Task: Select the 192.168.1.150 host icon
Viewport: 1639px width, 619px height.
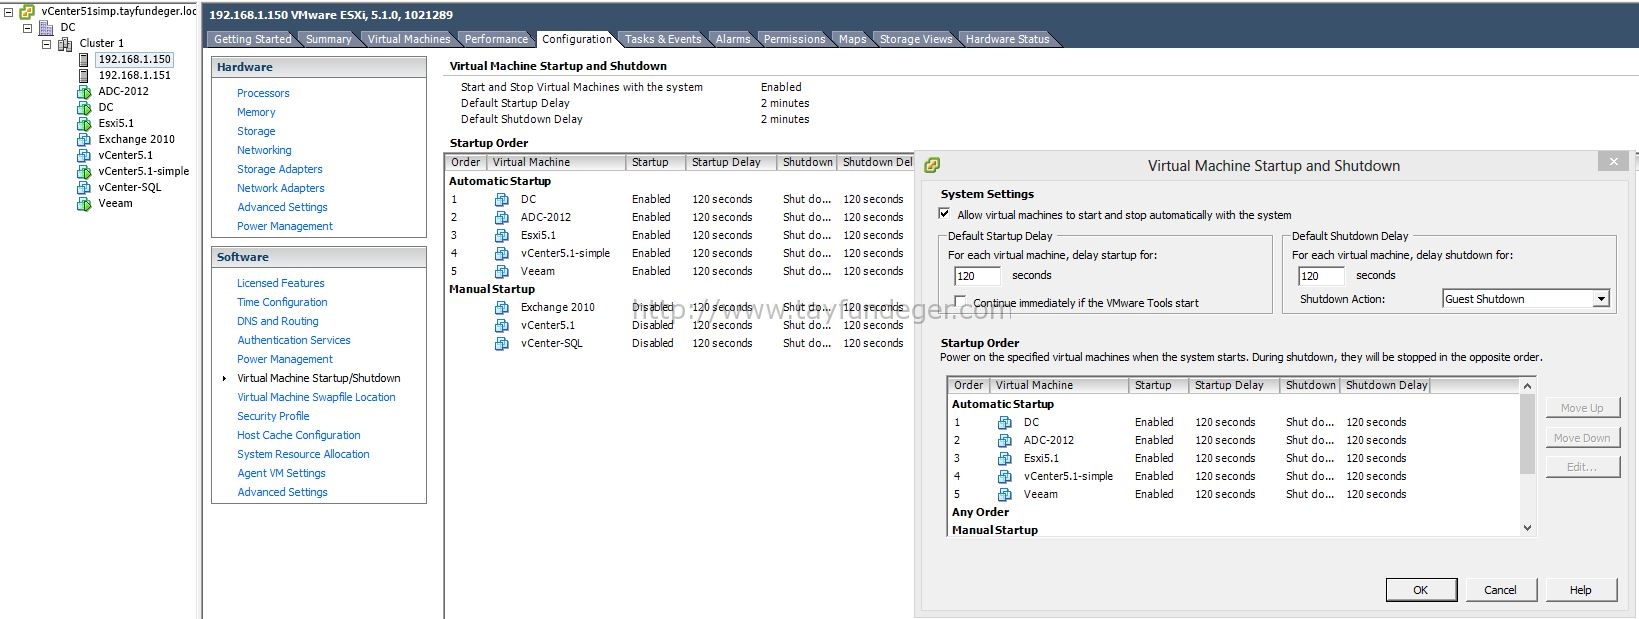Action: point(84,60)
